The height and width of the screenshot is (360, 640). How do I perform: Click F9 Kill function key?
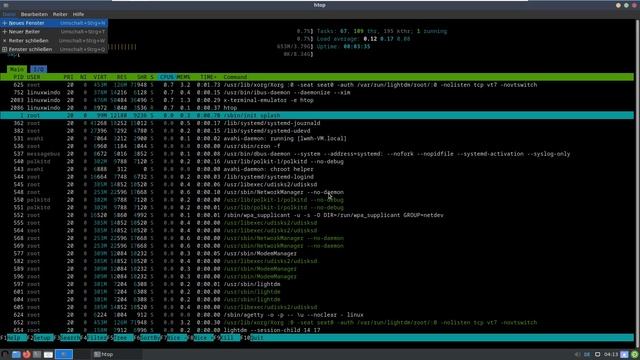tap(228, 338)
